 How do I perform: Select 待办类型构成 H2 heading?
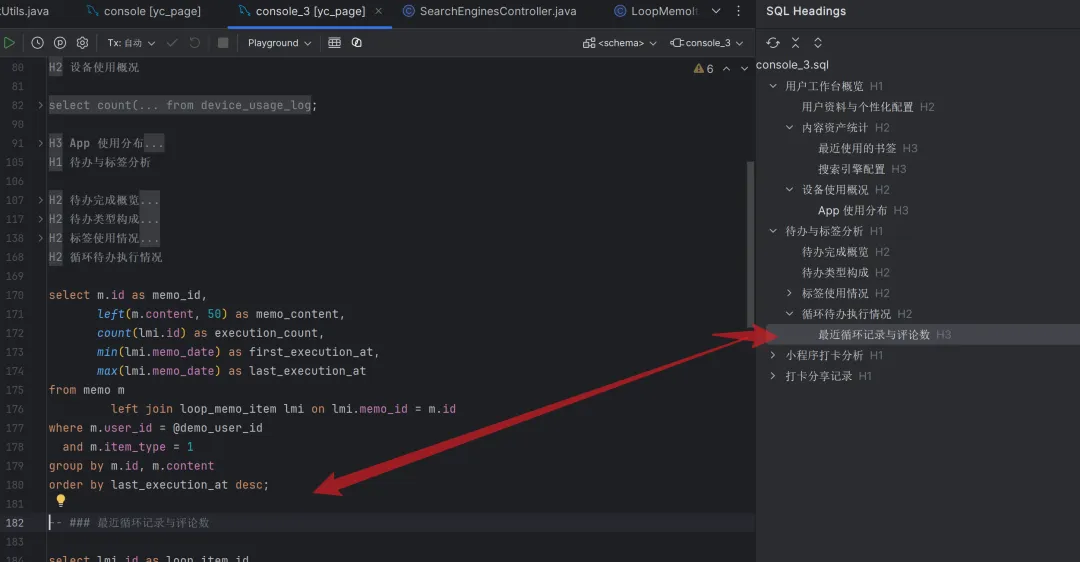[x=845, y=272]
